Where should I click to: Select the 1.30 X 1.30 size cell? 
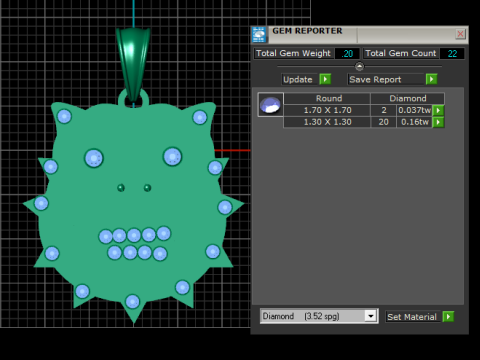pyautogui.click(x=327, y=122)
